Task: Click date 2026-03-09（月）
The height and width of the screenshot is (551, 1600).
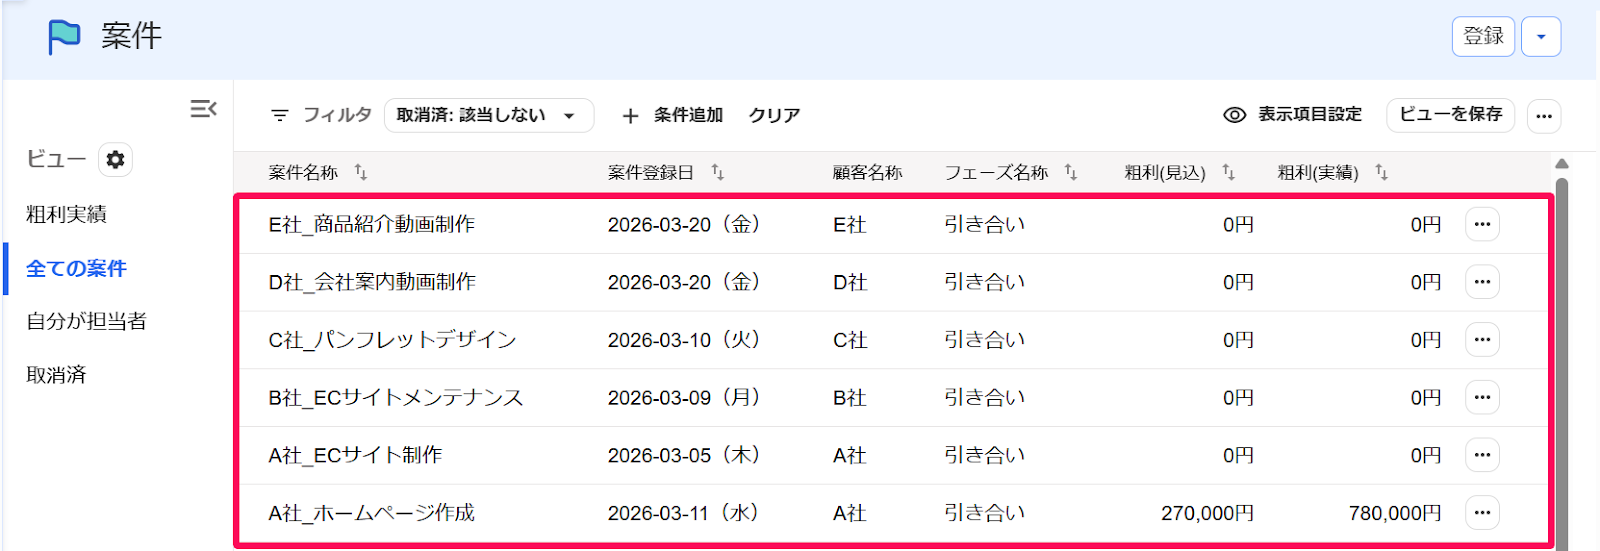Action: pos(684,398)
